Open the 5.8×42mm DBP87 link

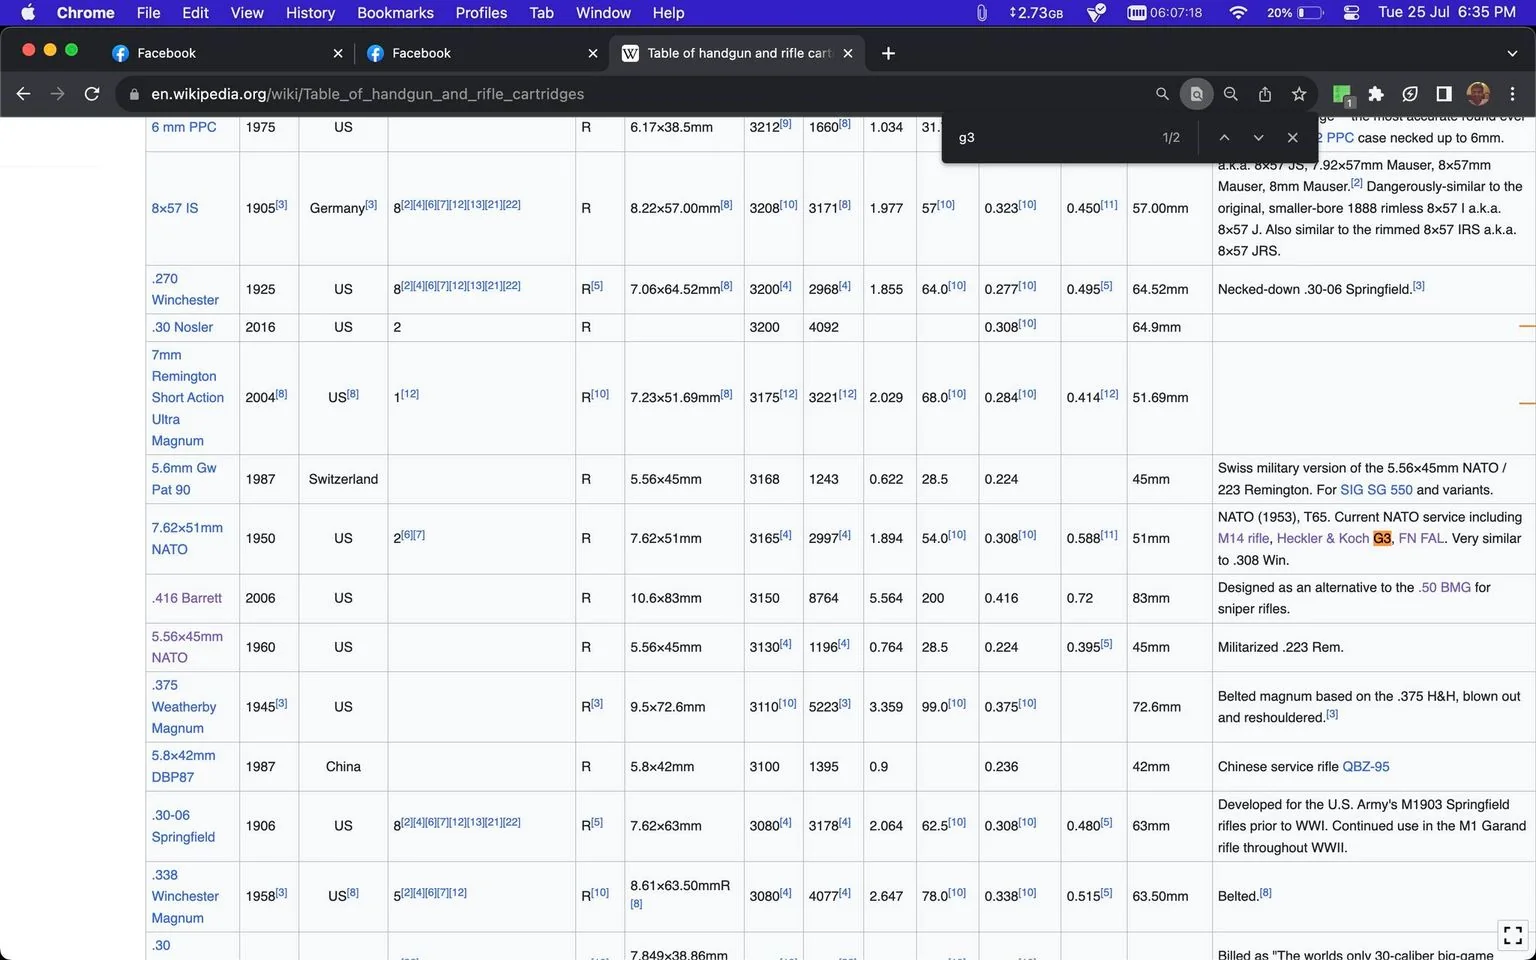[183, 766]
